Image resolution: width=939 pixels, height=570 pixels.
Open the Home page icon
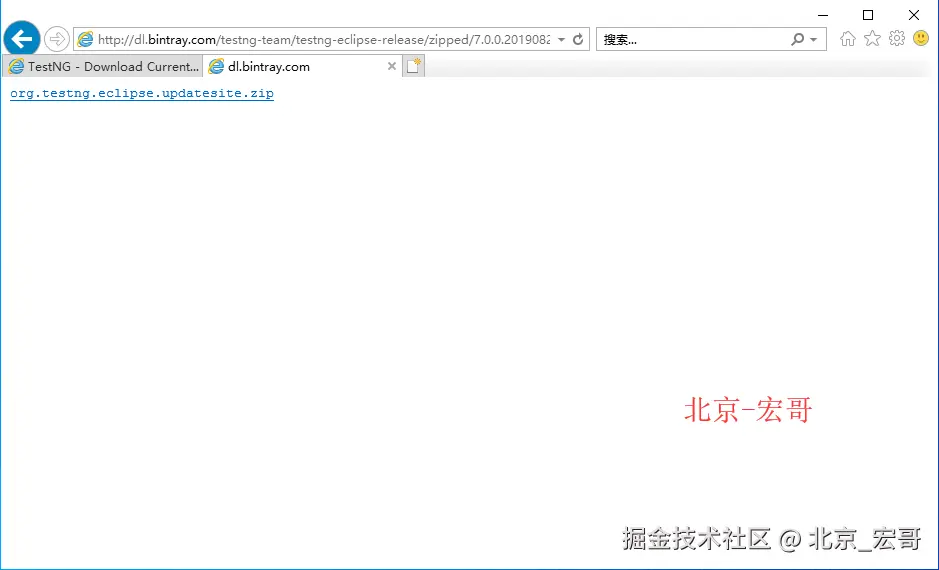coord(847,39)
